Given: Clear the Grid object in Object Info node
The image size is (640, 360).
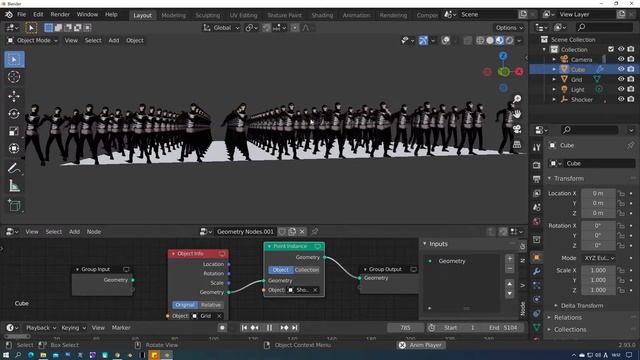Looking at the screenshot, I should 219,316.
